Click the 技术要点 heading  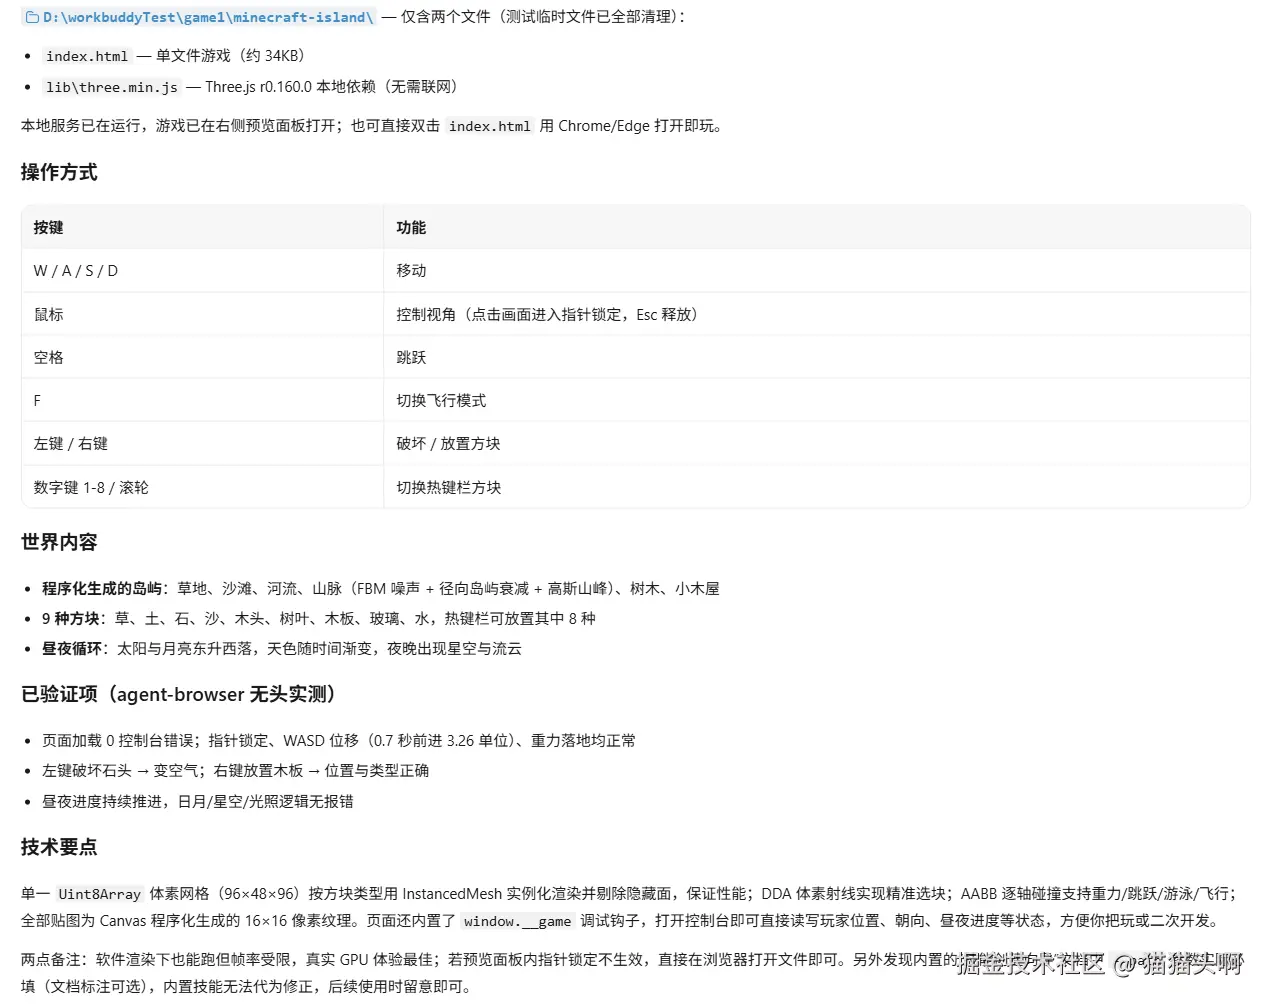(x=59, y=847)
